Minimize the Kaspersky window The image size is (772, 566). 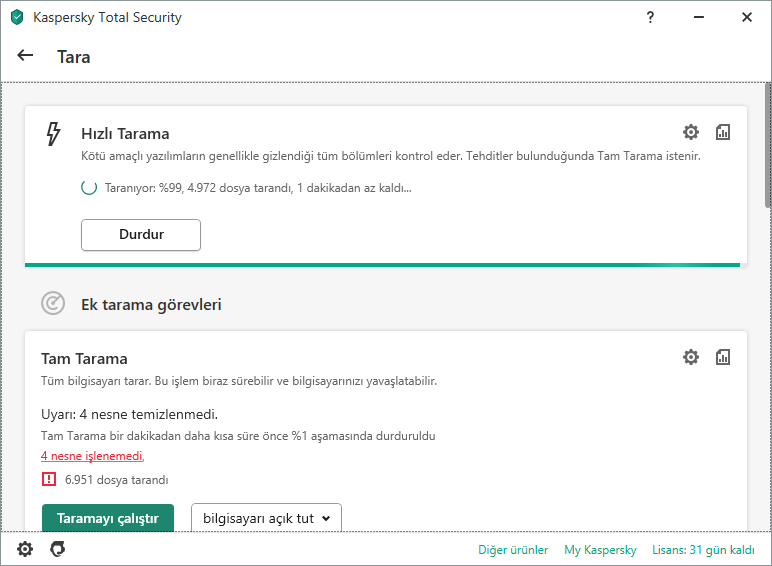(699, 17)
